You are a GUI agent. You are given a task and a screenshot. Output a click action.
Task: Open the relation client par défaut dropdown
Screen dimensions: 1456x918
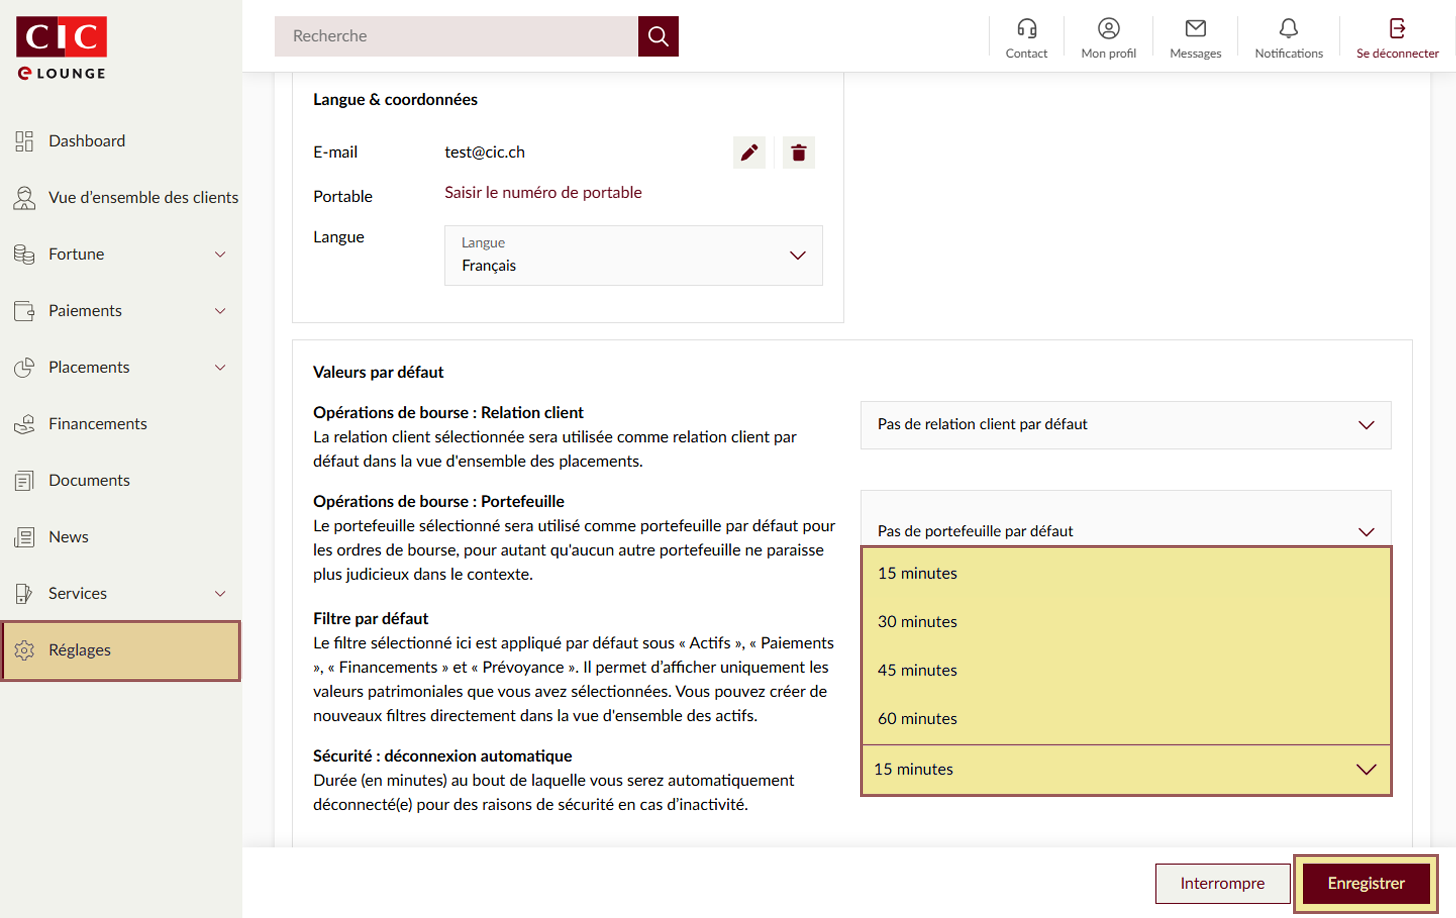(x=1125, y=425)
